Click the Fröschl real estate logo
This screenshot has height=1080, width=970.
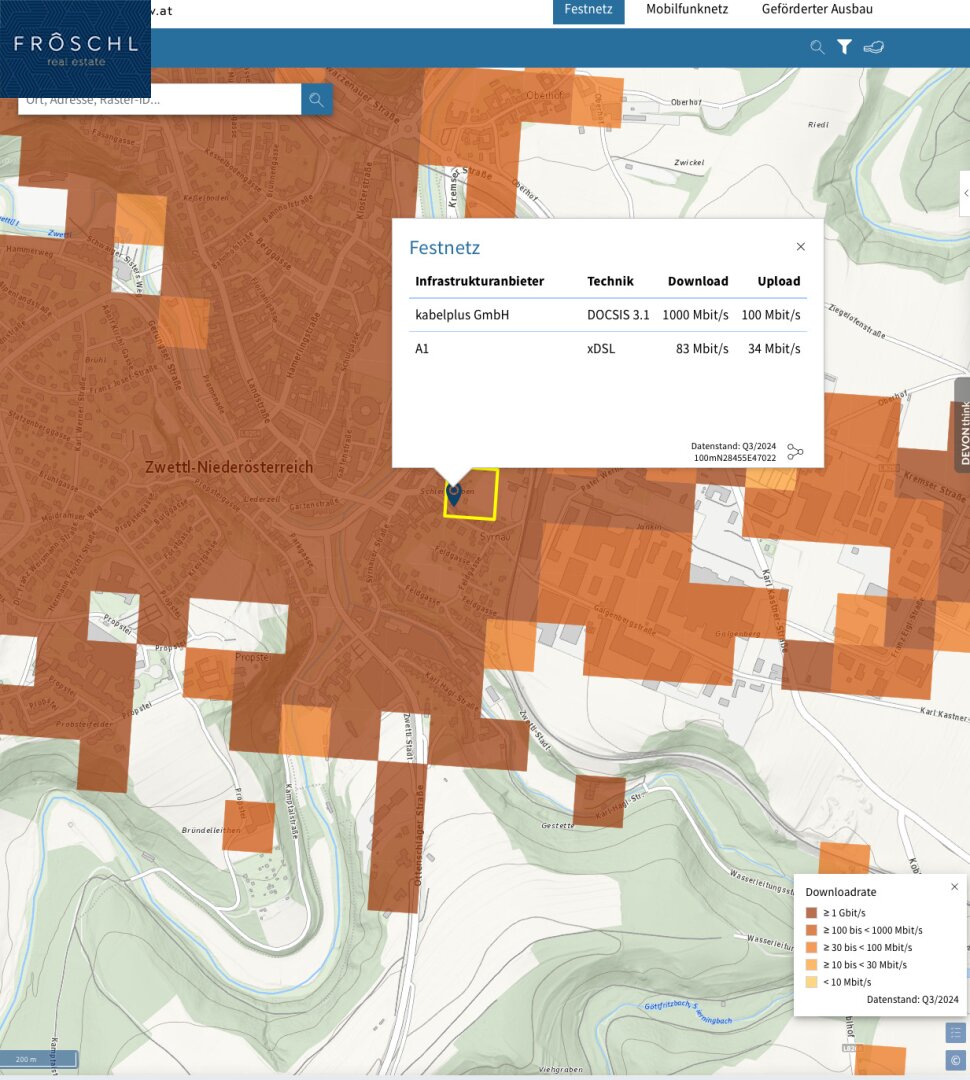pos(75,48)
